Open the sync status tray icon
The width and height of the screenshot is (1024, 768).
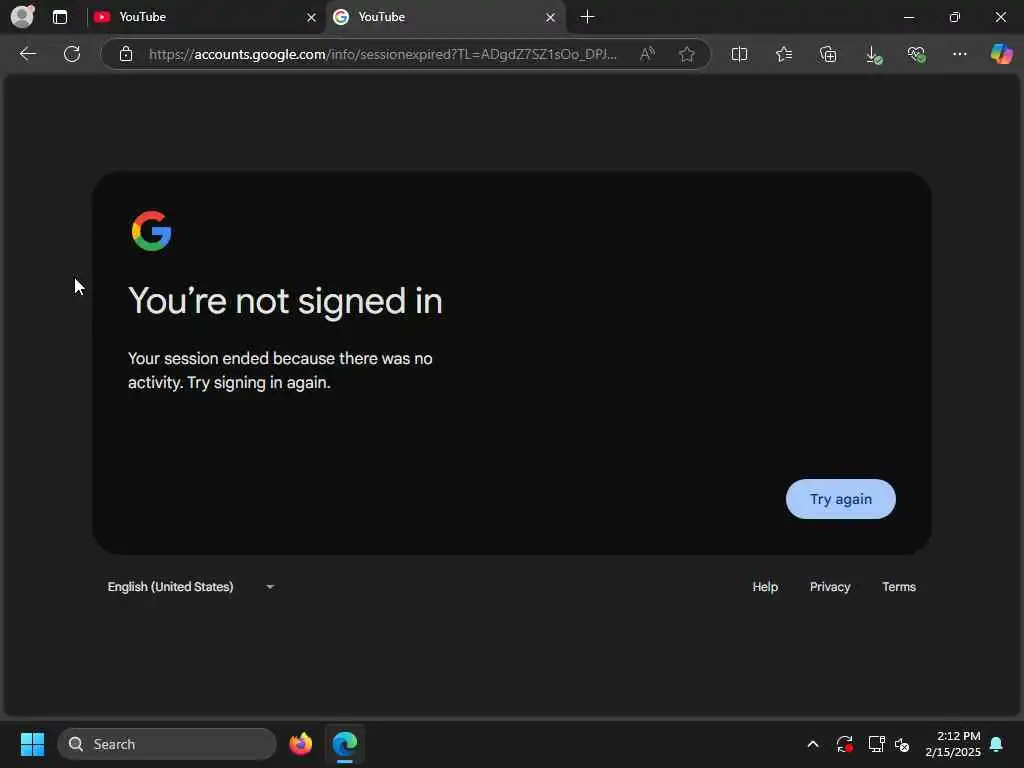click(844, 744)
